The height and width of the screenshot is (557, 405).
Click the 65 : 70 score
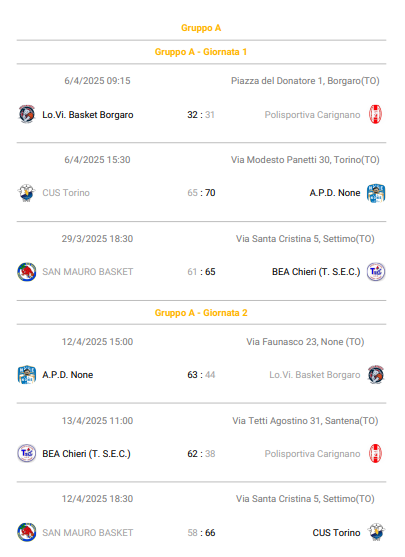point(201,193)
